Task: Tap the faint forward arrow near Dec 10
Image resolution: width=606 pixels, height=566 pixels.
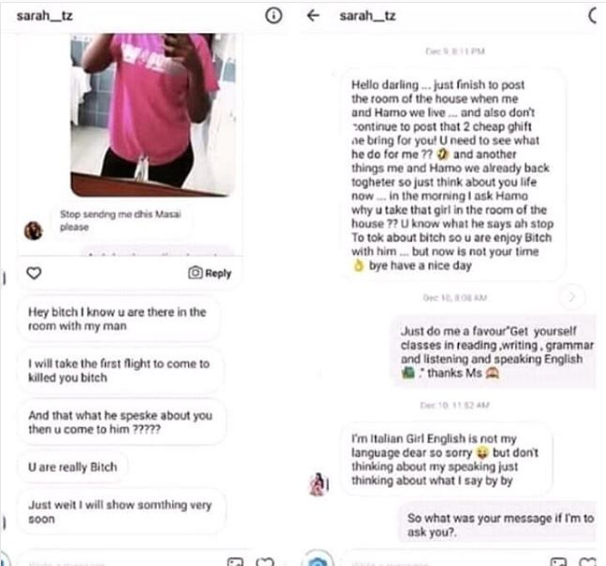Action: pyautogui.click(x=572, y=297)
